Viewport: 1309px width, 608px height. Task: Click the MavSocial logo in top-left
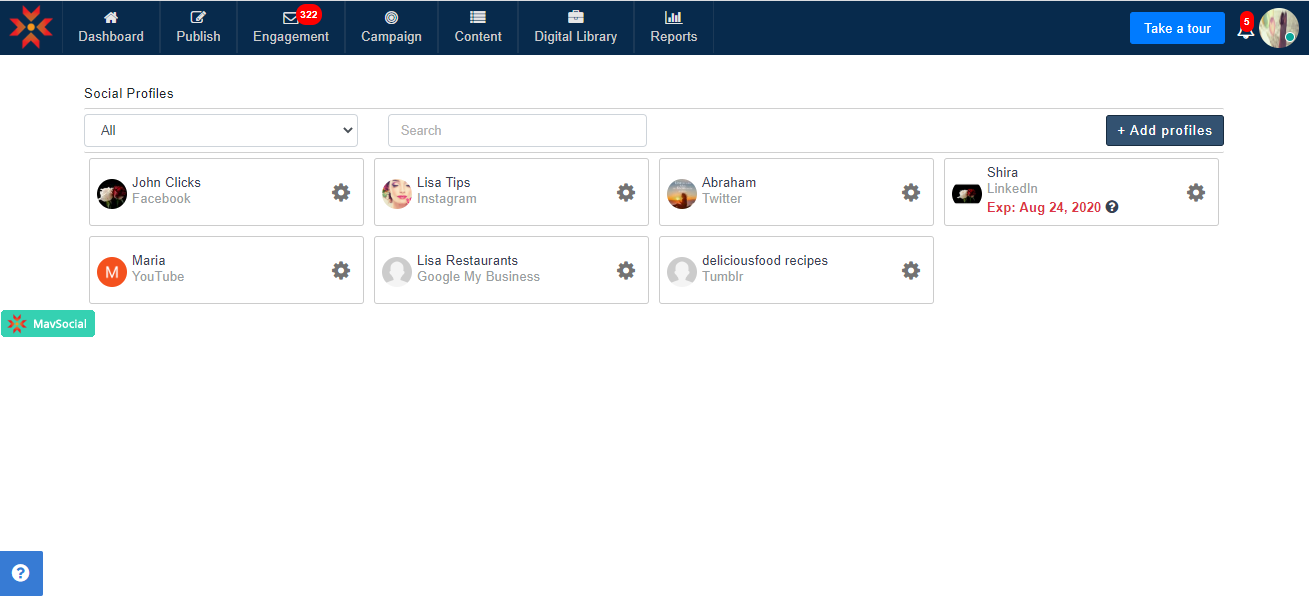click(x=31, y=27)
